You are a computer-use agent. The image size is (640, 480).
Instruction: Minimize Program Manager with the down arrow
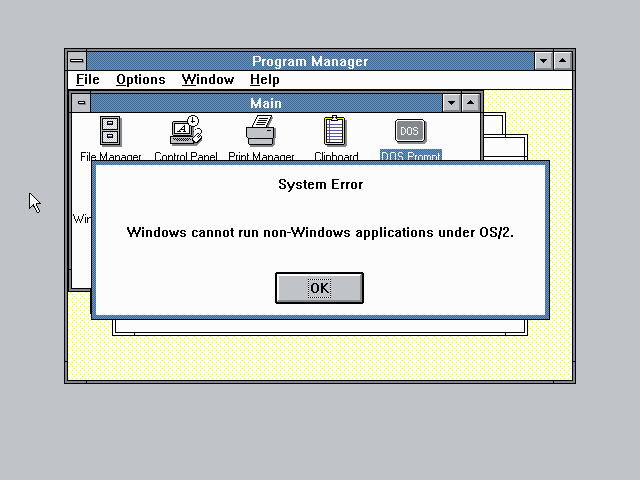pyautogui.click(x=543, y=61)
